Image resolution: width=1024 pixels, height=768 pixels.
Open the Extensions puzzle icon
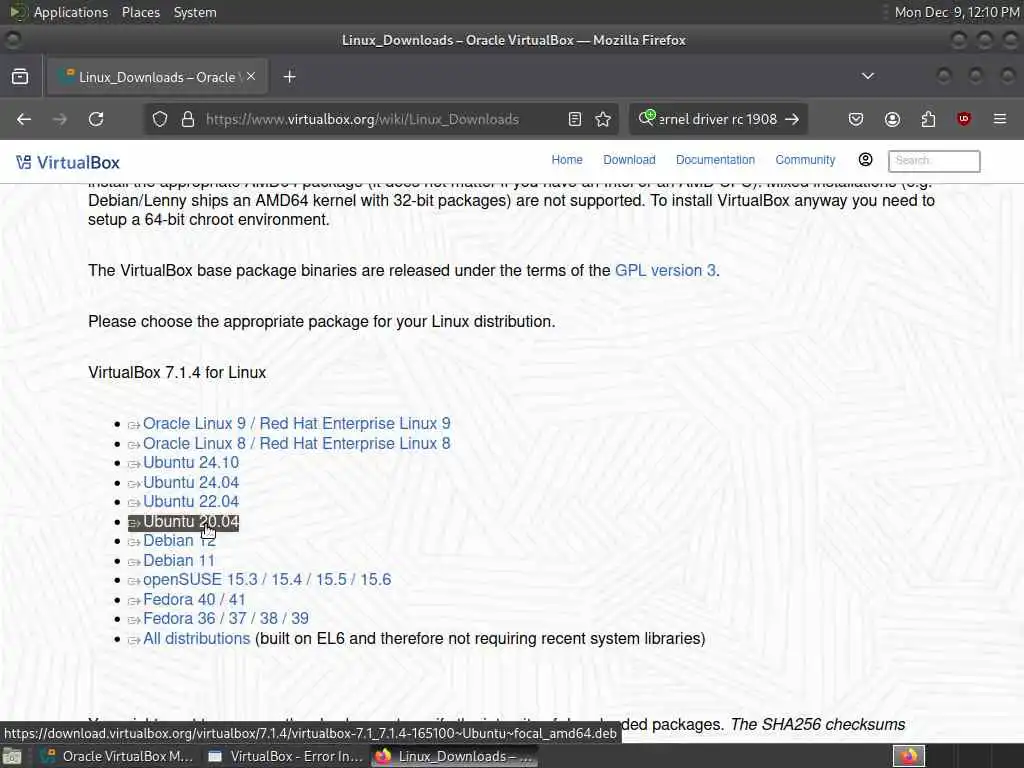point(928,119)
